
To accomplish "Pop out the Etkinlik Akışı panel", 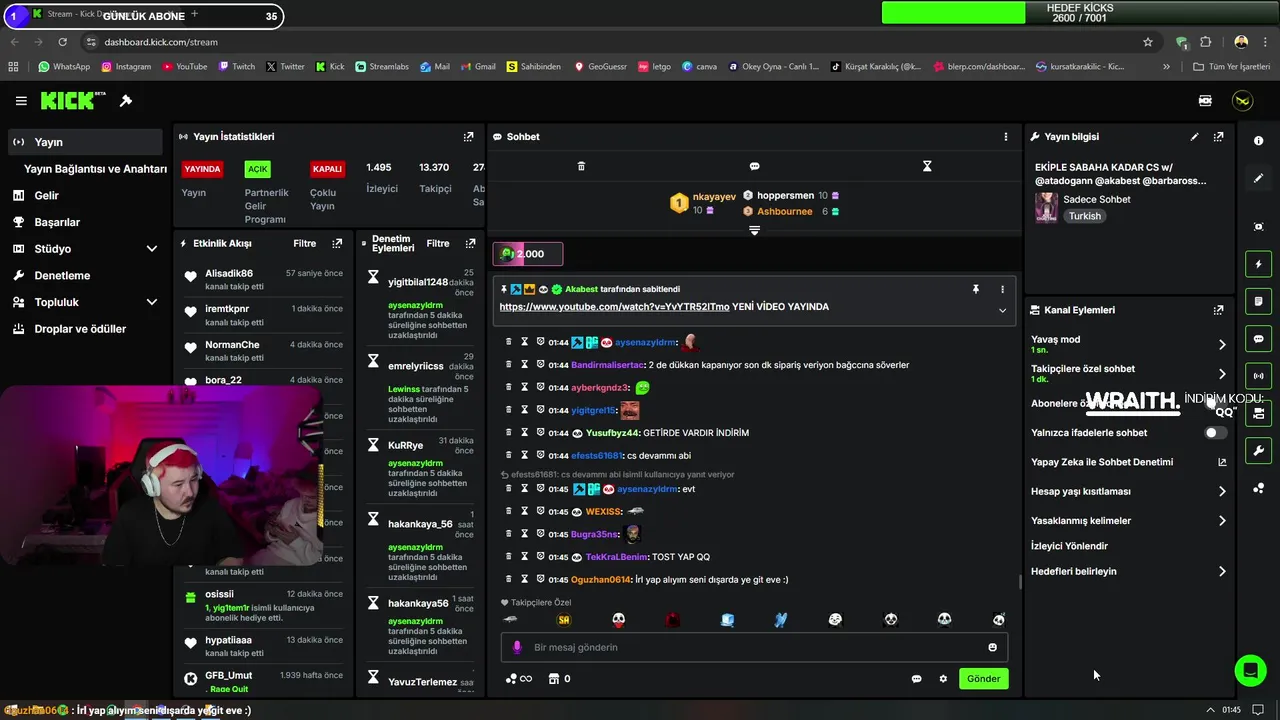I will coord(337,243).
